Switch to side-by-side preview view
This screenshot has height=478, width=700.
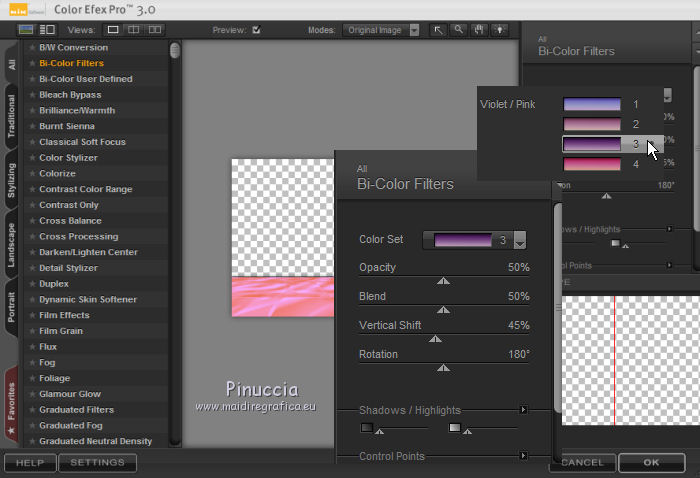[x=156, y=30]
